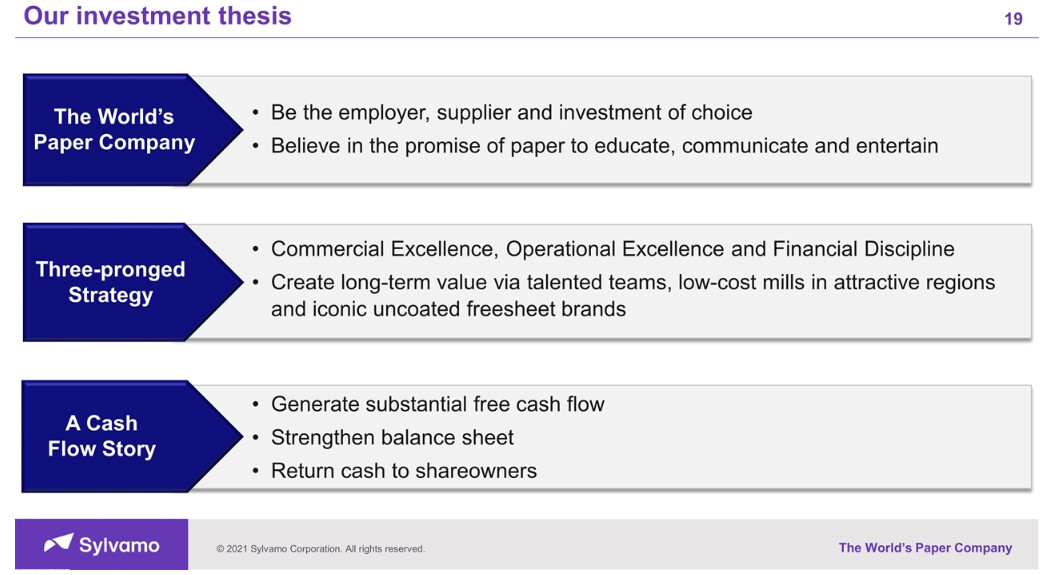Screen dimensions: 1058x575
Task: Select the "Believe in the promise of paper" bullet
Action: (604, 146)
